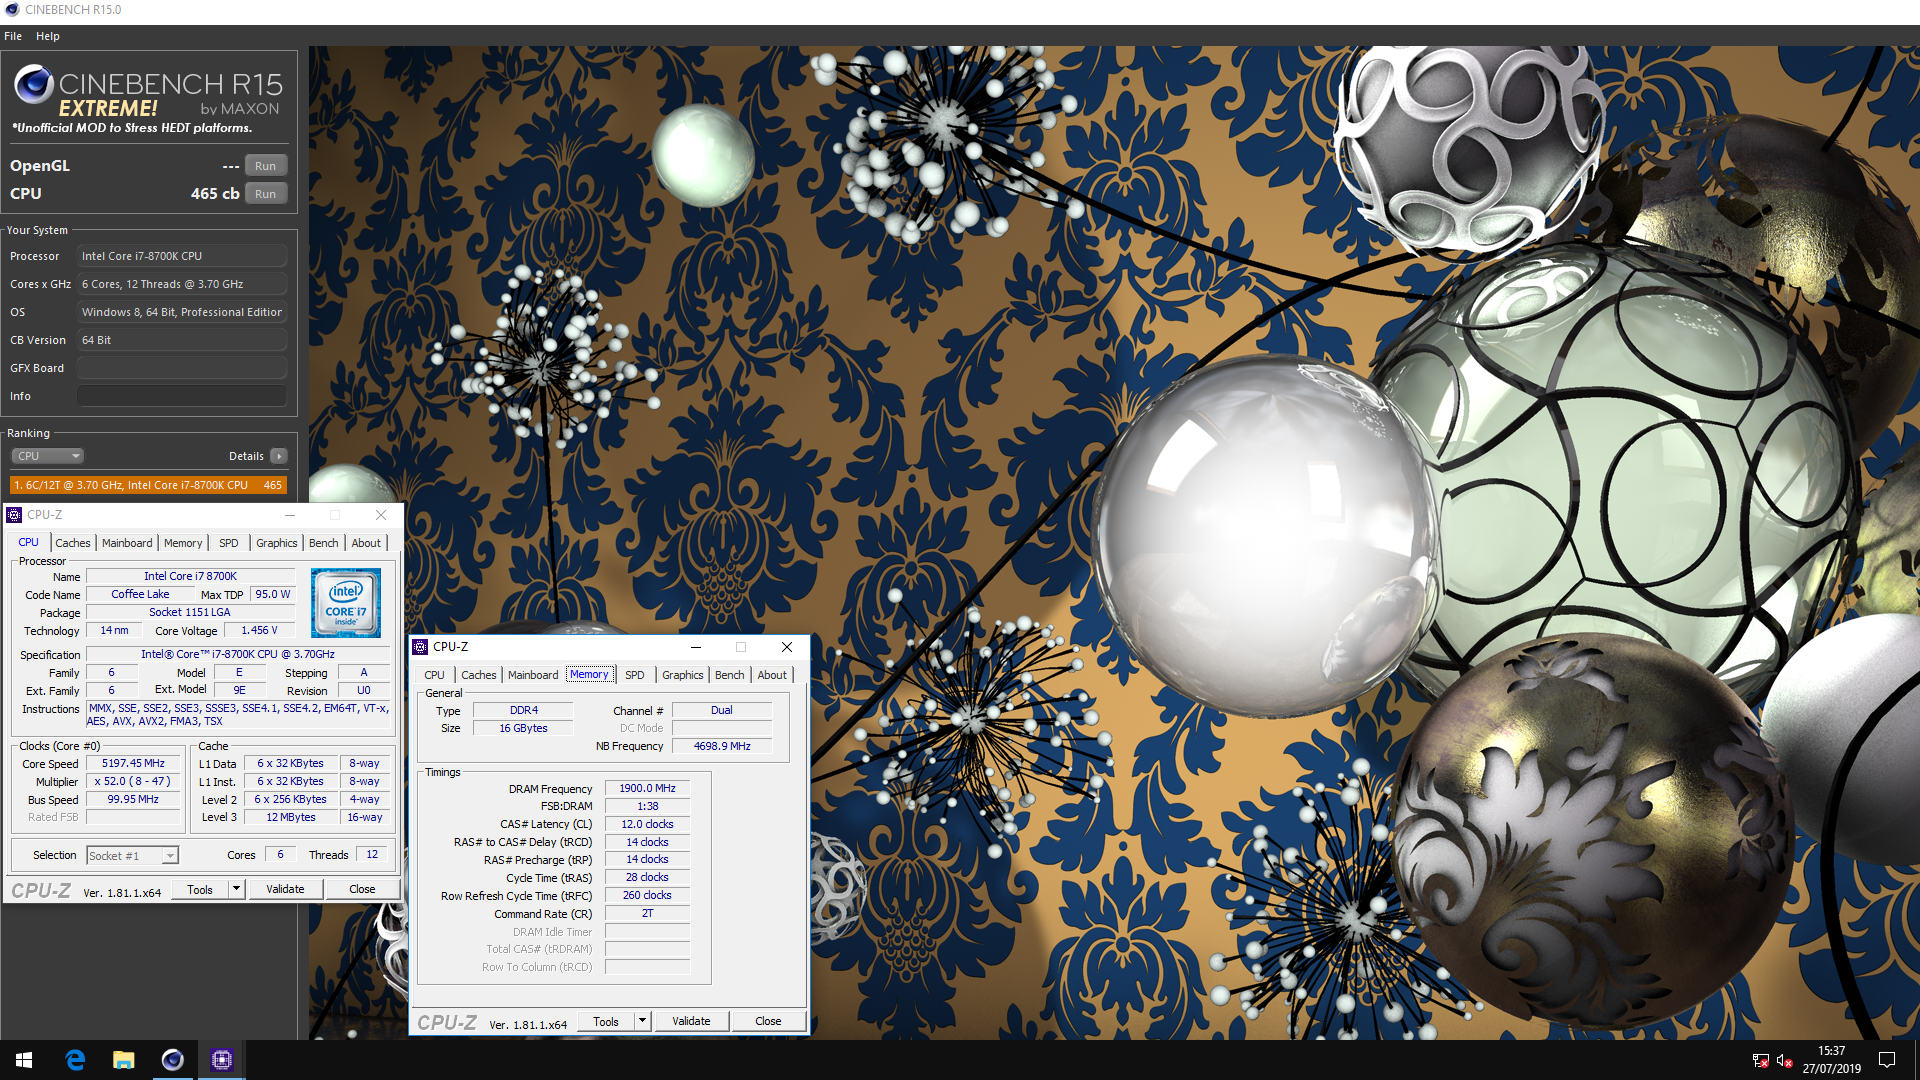Image resolution: width=1920 pixels, height=1080 pixels.
Task: Open File Explorer from taskbar
Action: 124,1060
